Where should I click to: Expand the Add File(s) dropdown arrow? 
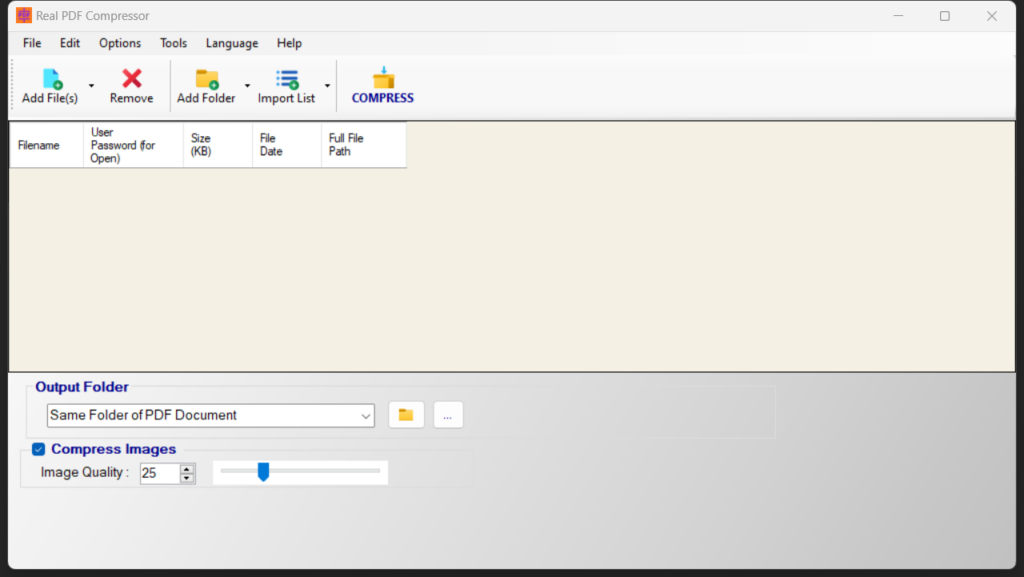tap(91, 85)
